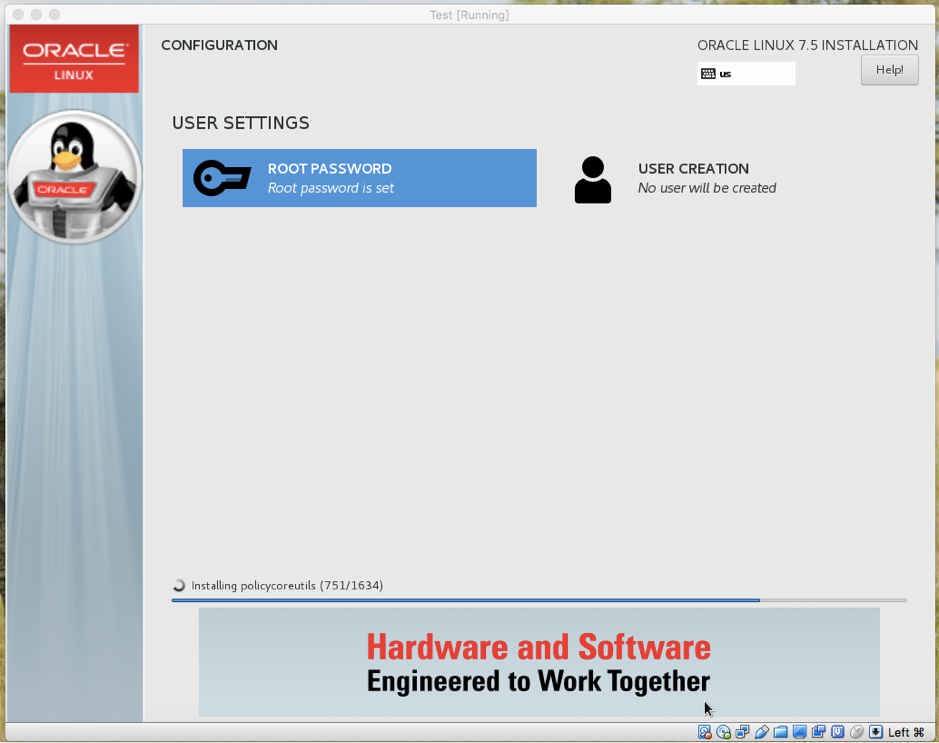Select the key icon on Root Password
The image size is (939, 743).
222,178
